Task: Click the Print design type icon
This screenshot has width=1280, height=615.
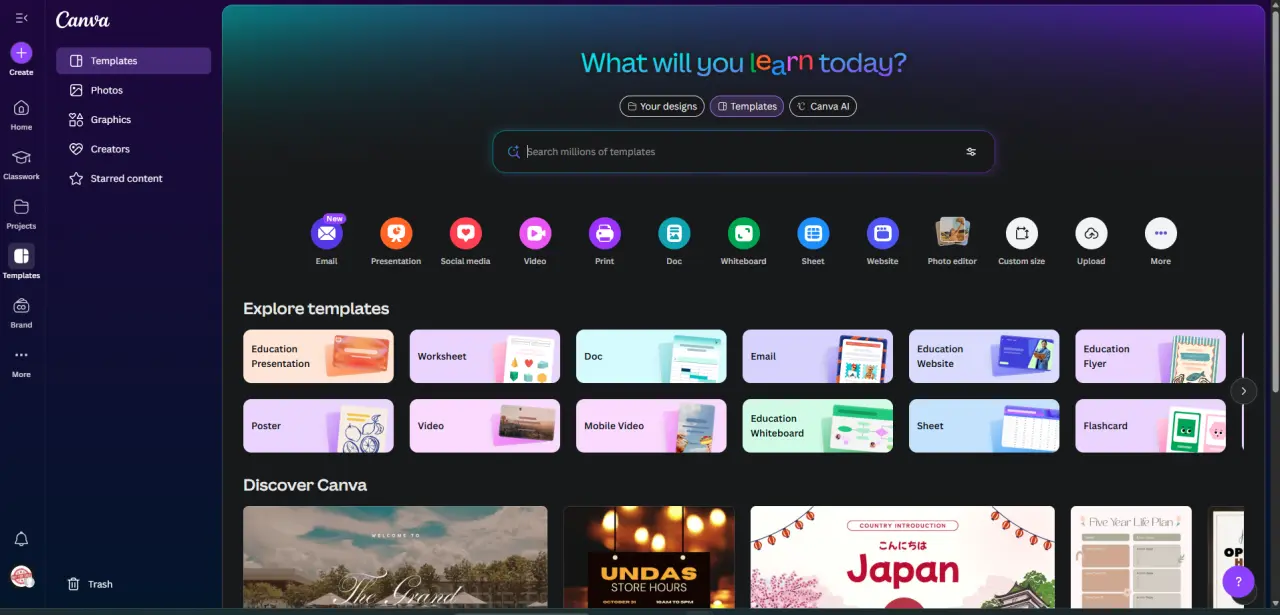Action: click(605, 234)
